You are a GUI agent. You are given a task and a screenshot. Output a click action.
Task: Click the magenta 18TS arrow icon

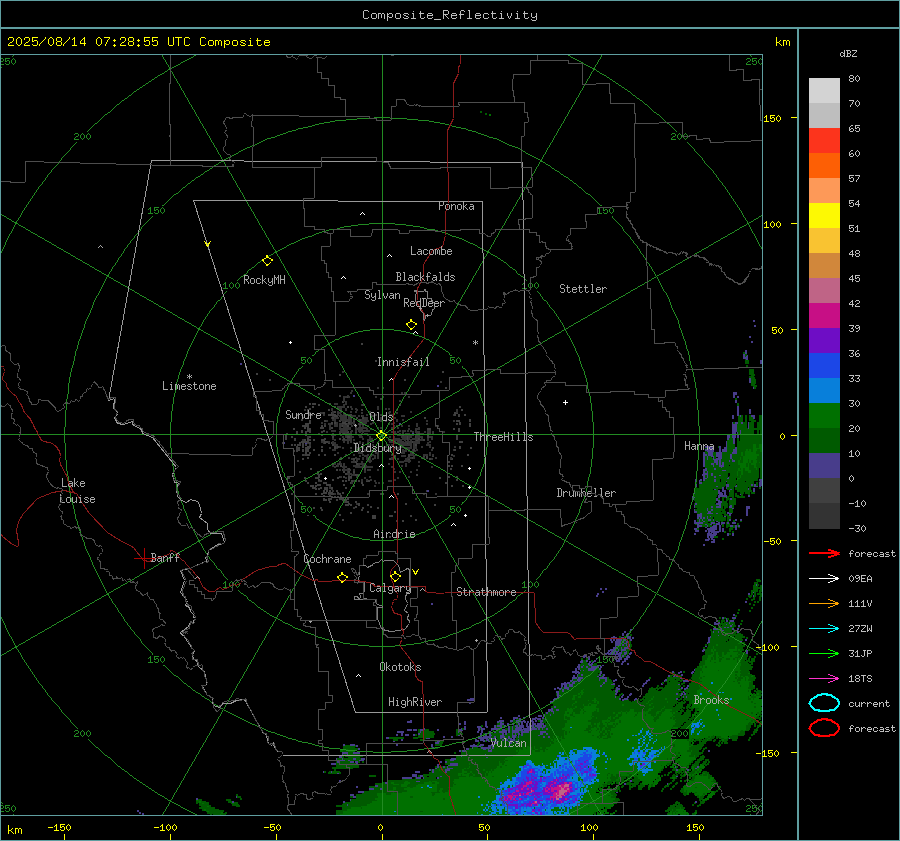tap(824, 679)
